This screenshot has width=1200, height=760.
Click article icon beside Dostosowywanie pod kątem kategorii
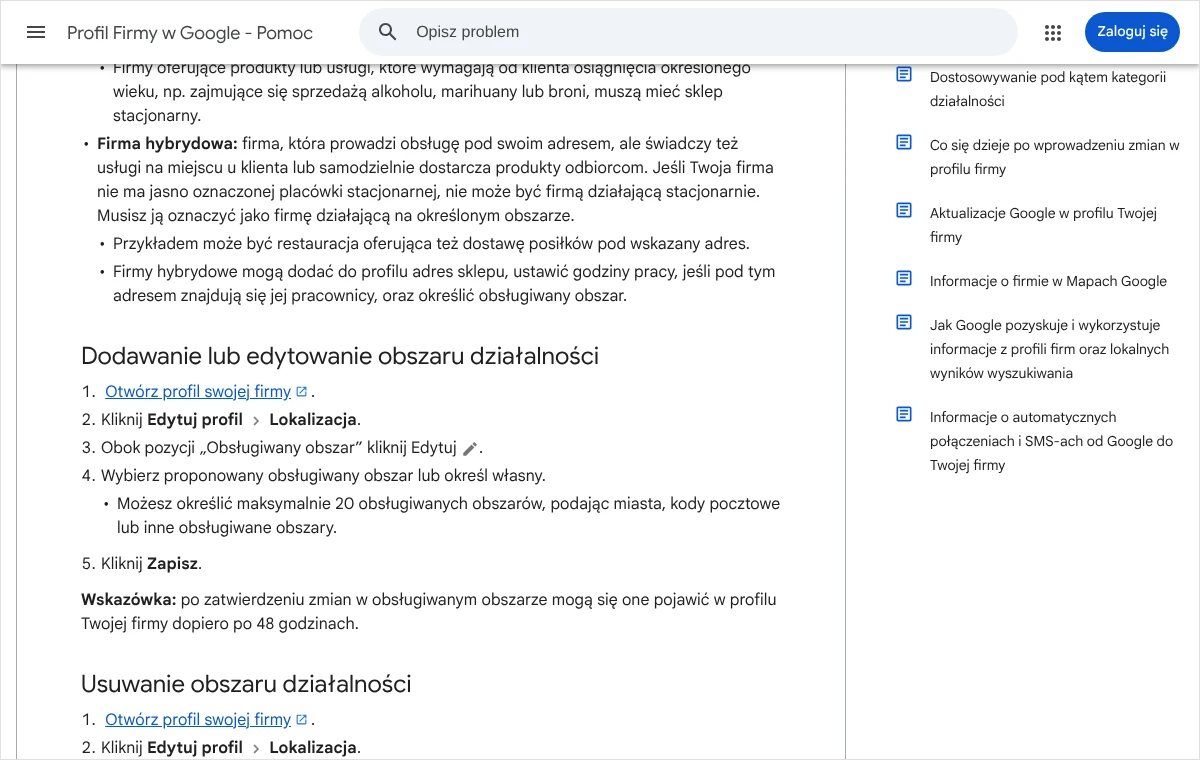[904, 75]
